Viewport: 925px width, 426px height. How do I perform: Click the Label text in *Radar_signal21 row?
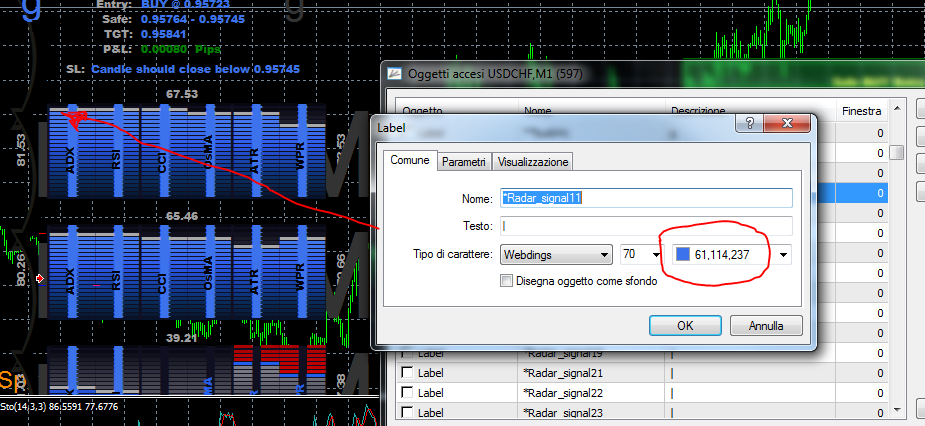[x=430, y=373]
